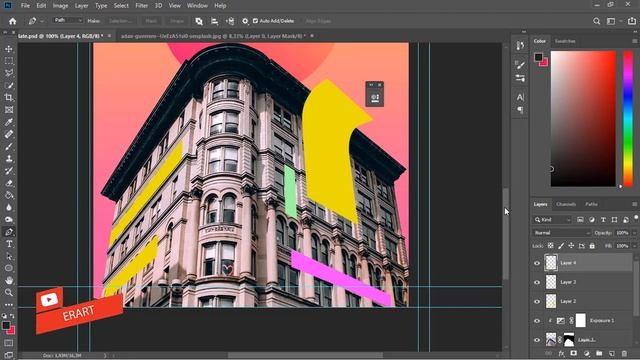
Task: Select the Hand tool
Action: pyautogui.click(x=9, y=280)
